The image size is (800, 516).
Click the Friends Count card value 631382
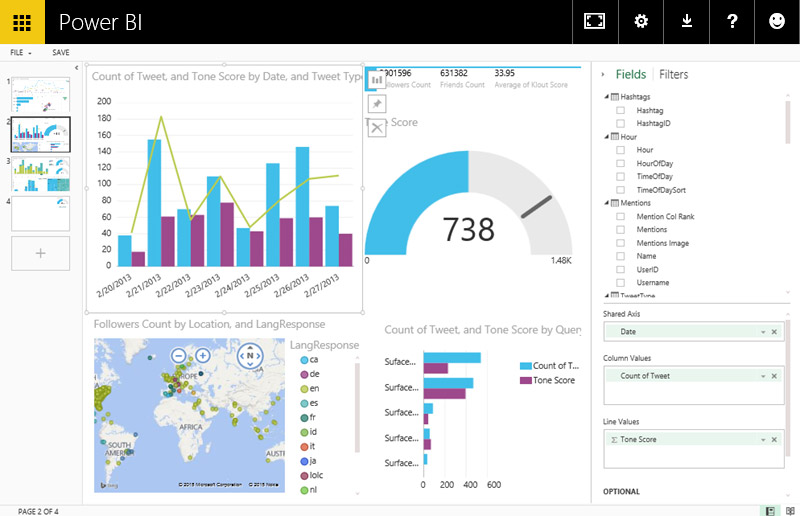[454, 73]
